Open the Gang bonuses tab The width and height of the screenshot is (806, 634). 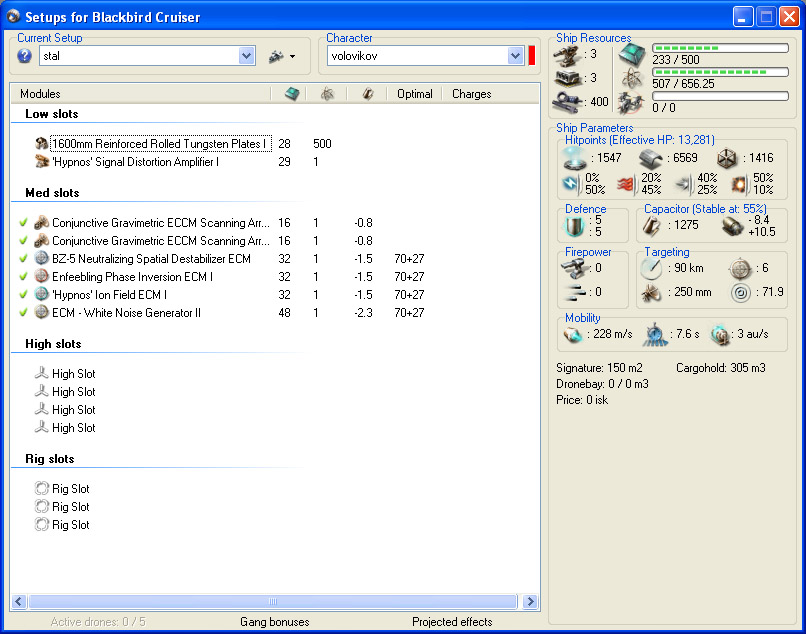(274, 622)
